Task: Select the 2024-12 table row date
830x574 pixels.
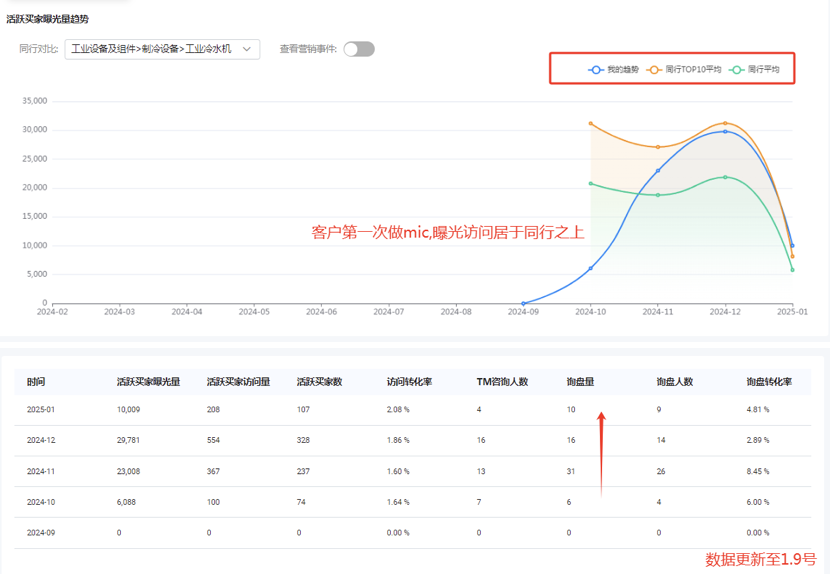Action: 41,440
